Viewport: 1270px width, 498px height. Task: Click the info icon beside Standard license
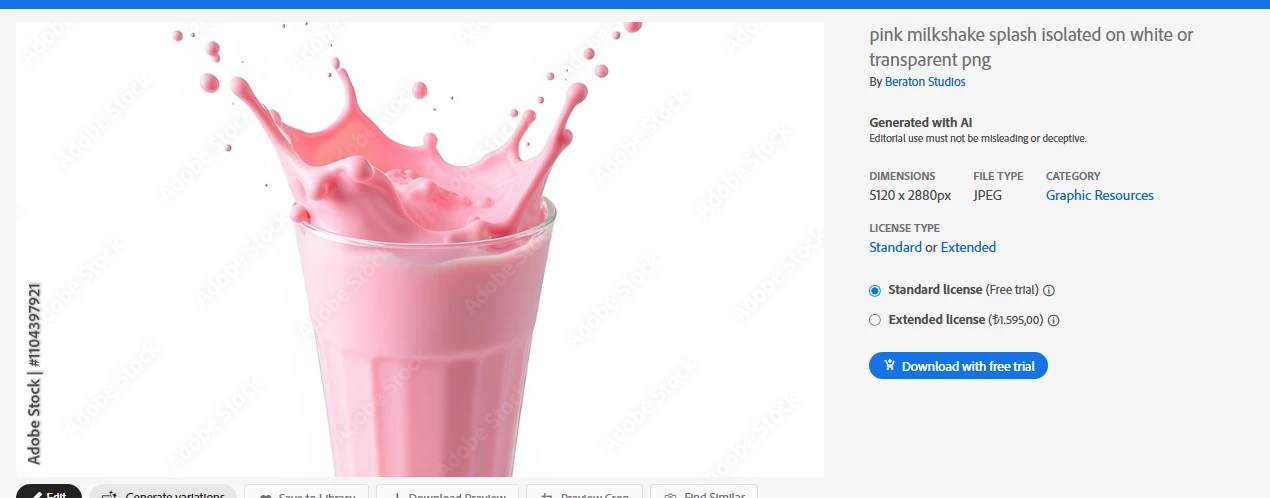click(1049, 291)
